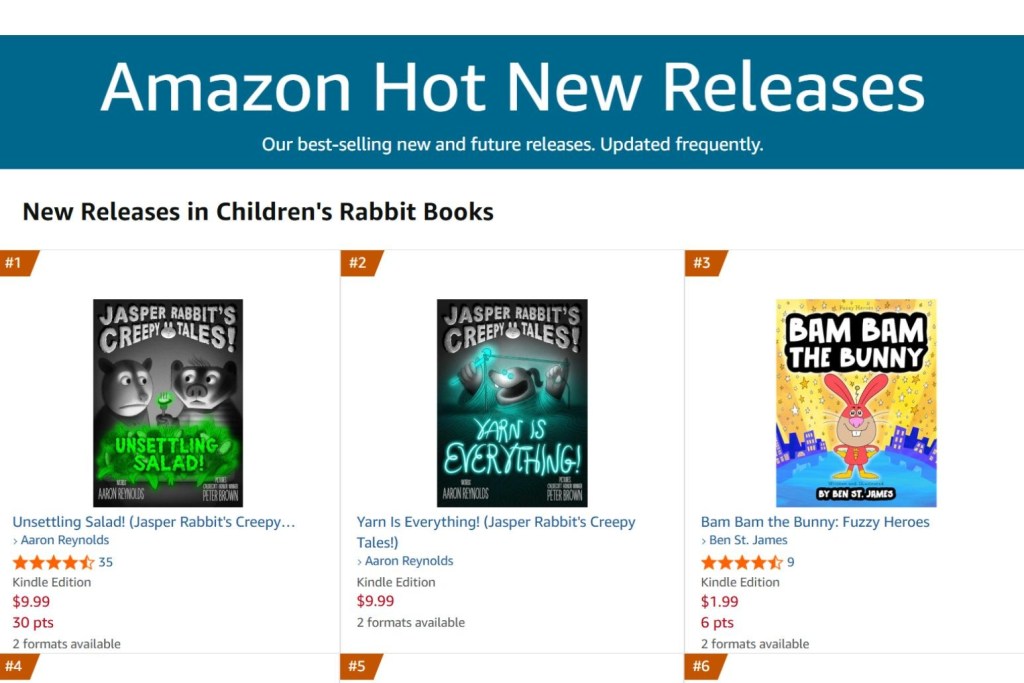This screenshot has height=683, width=1024.
Task: Open Bam Bam the Bunny cover image
Action: (x=856, y=403)
